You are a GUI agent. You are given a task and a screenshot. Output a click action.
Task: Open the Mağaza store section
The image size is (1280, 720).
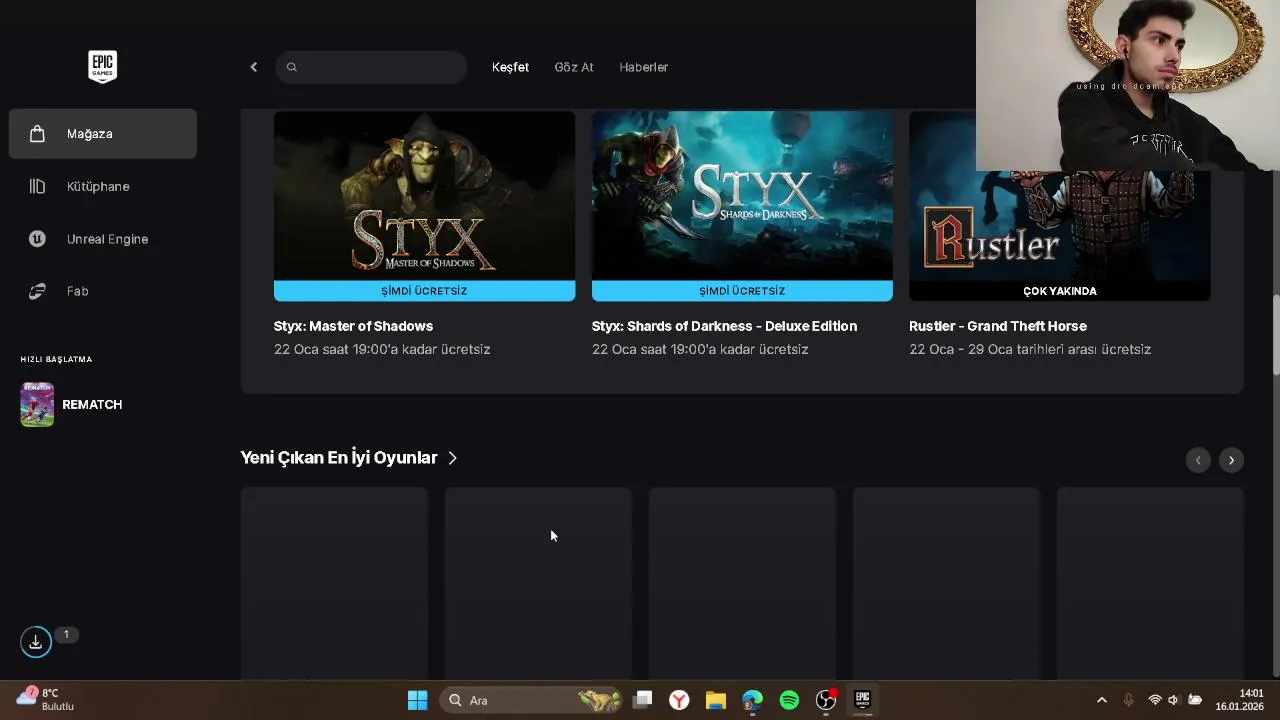(103, 134)
